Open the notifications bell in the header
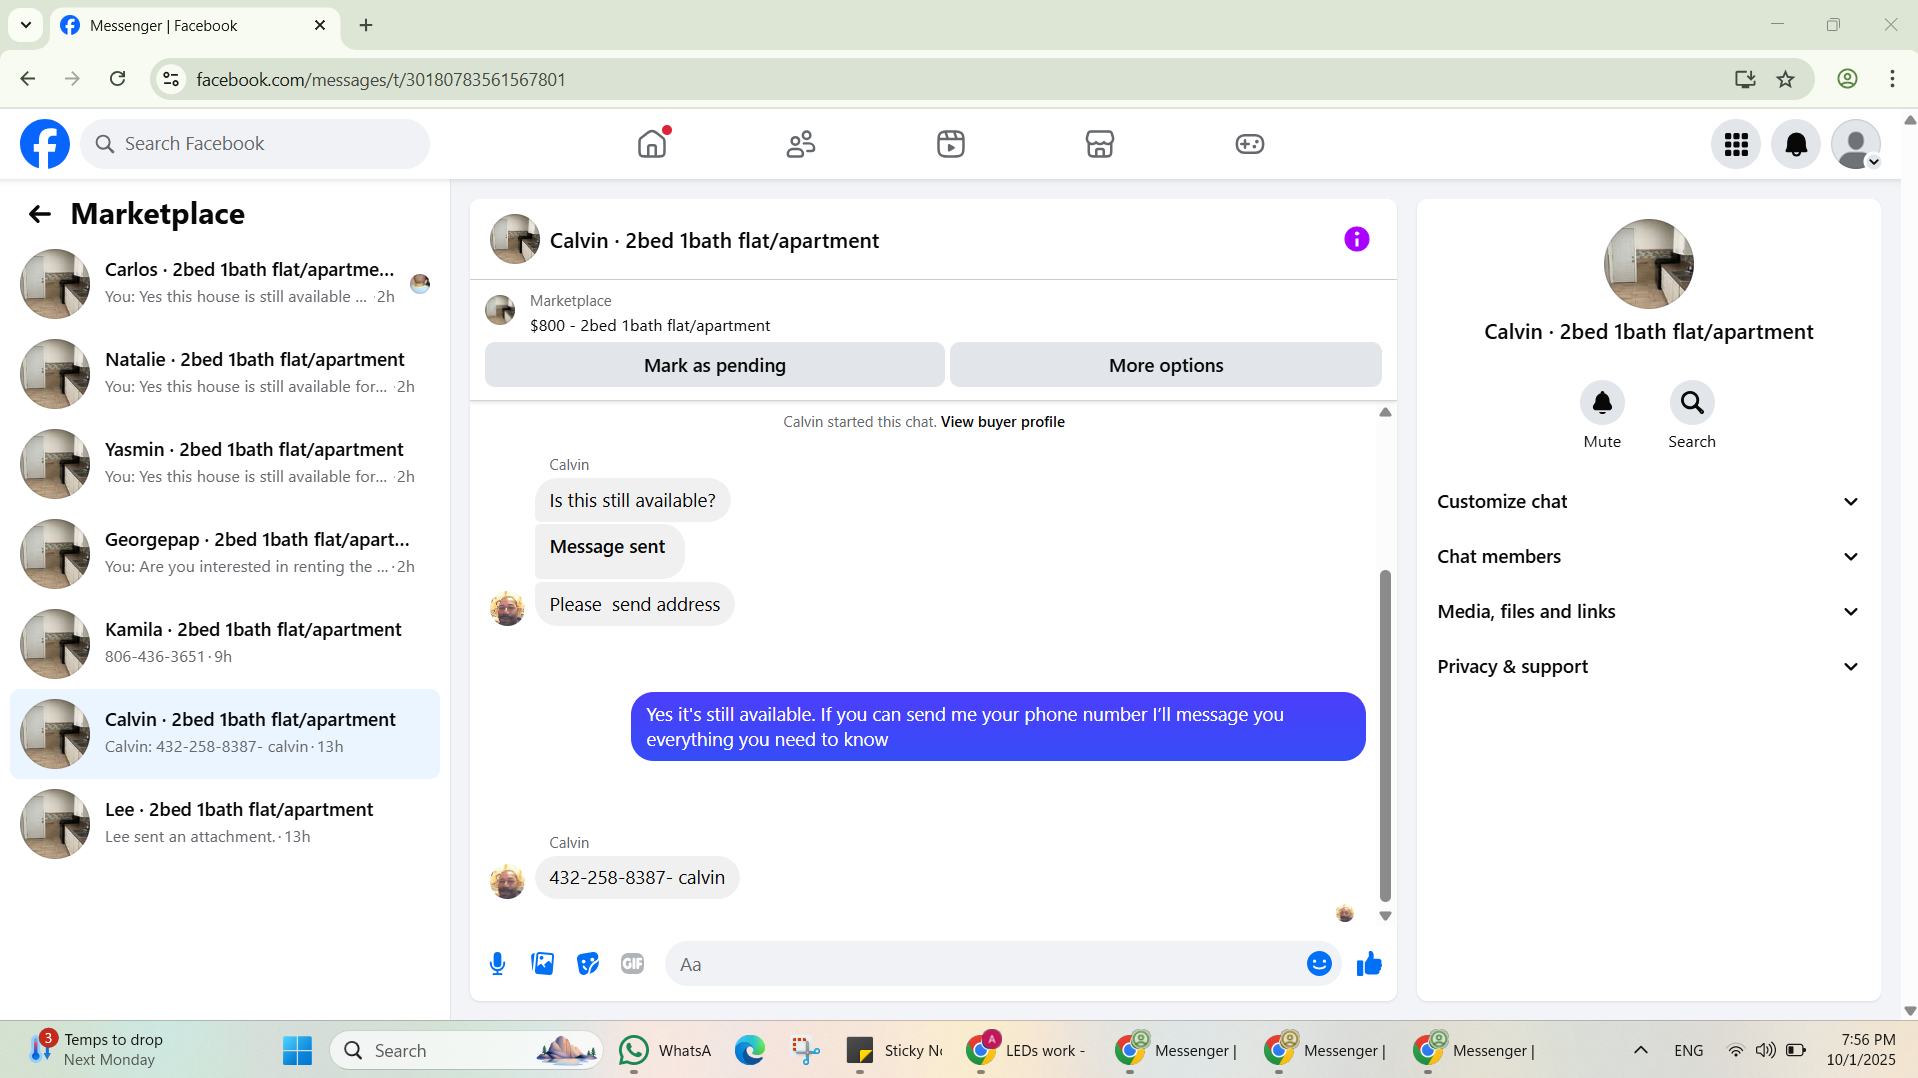The height and width of the screenshot is (1078, 1918). [x=1796, y=145]
